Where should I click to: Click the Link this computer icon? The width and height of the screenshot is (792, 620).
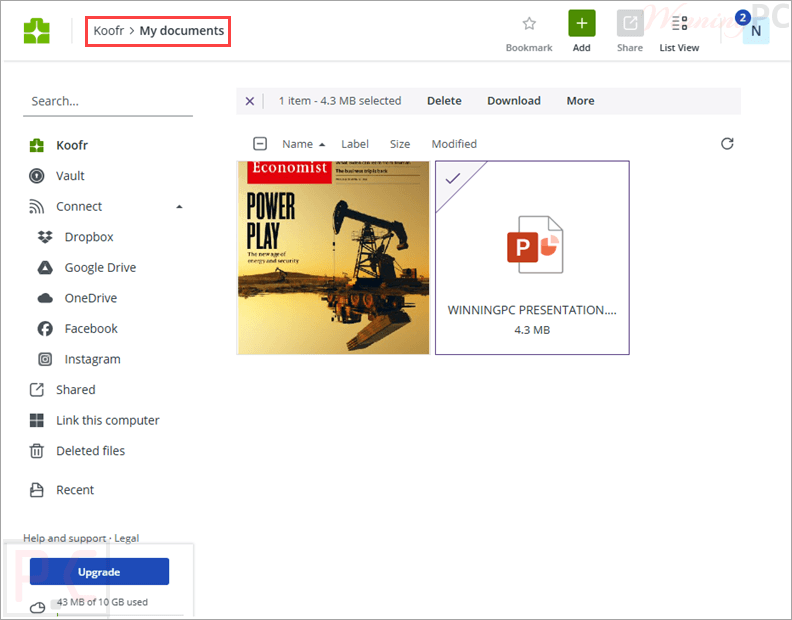[x=36, y=420]
